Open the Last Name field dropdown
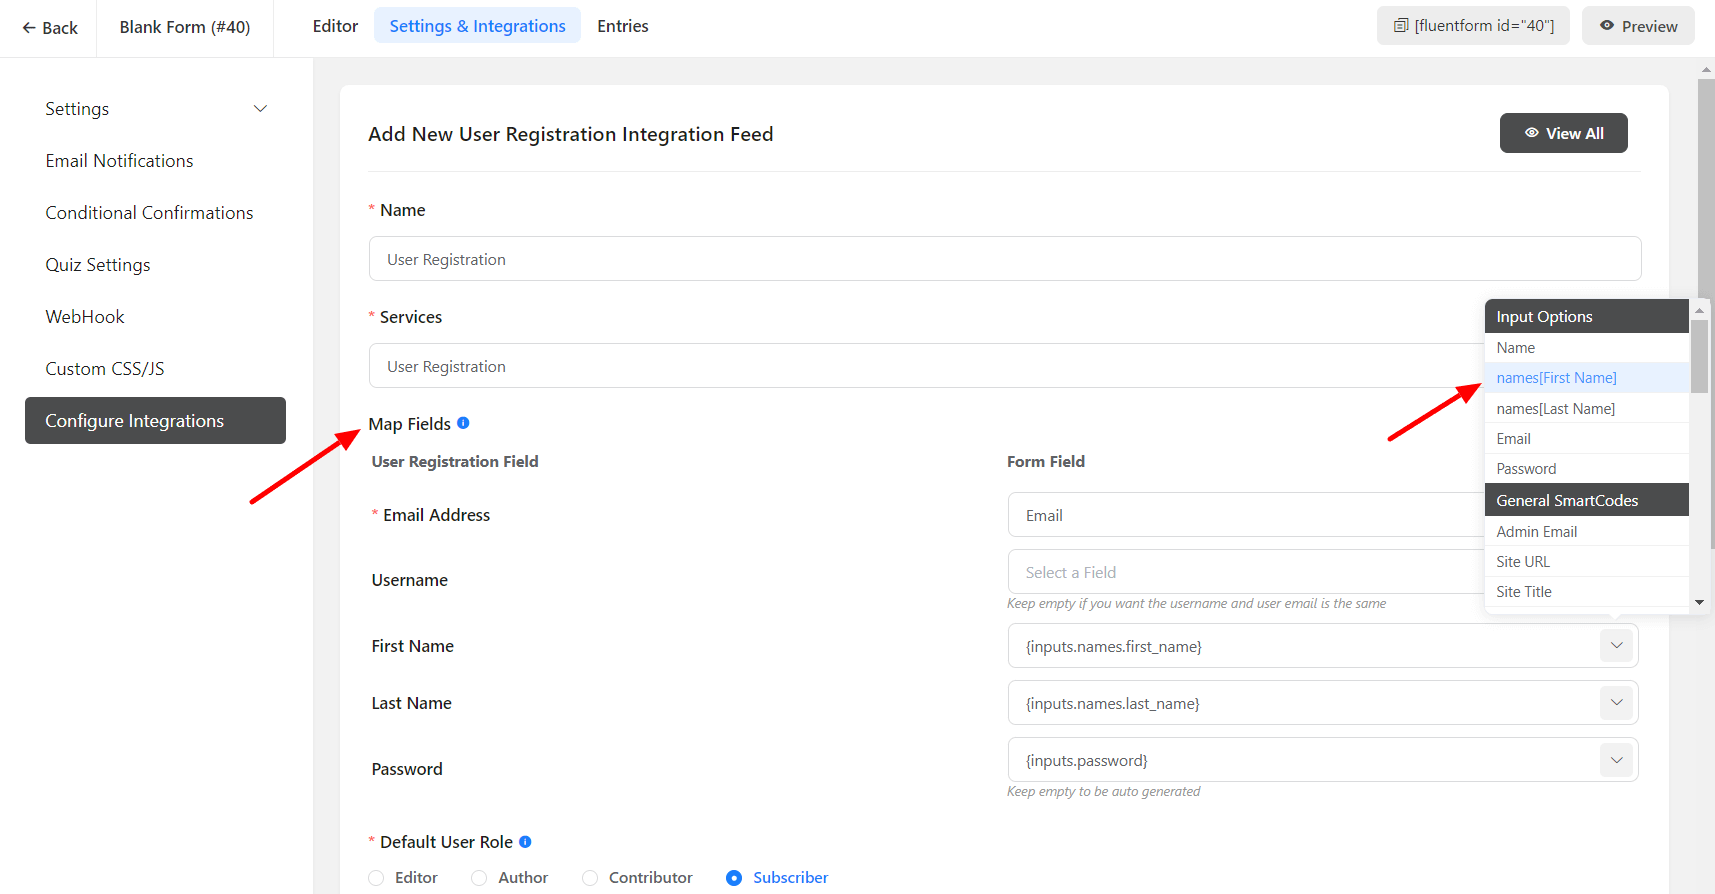Screen dimensions: 1715x894 coord(1616,703)
